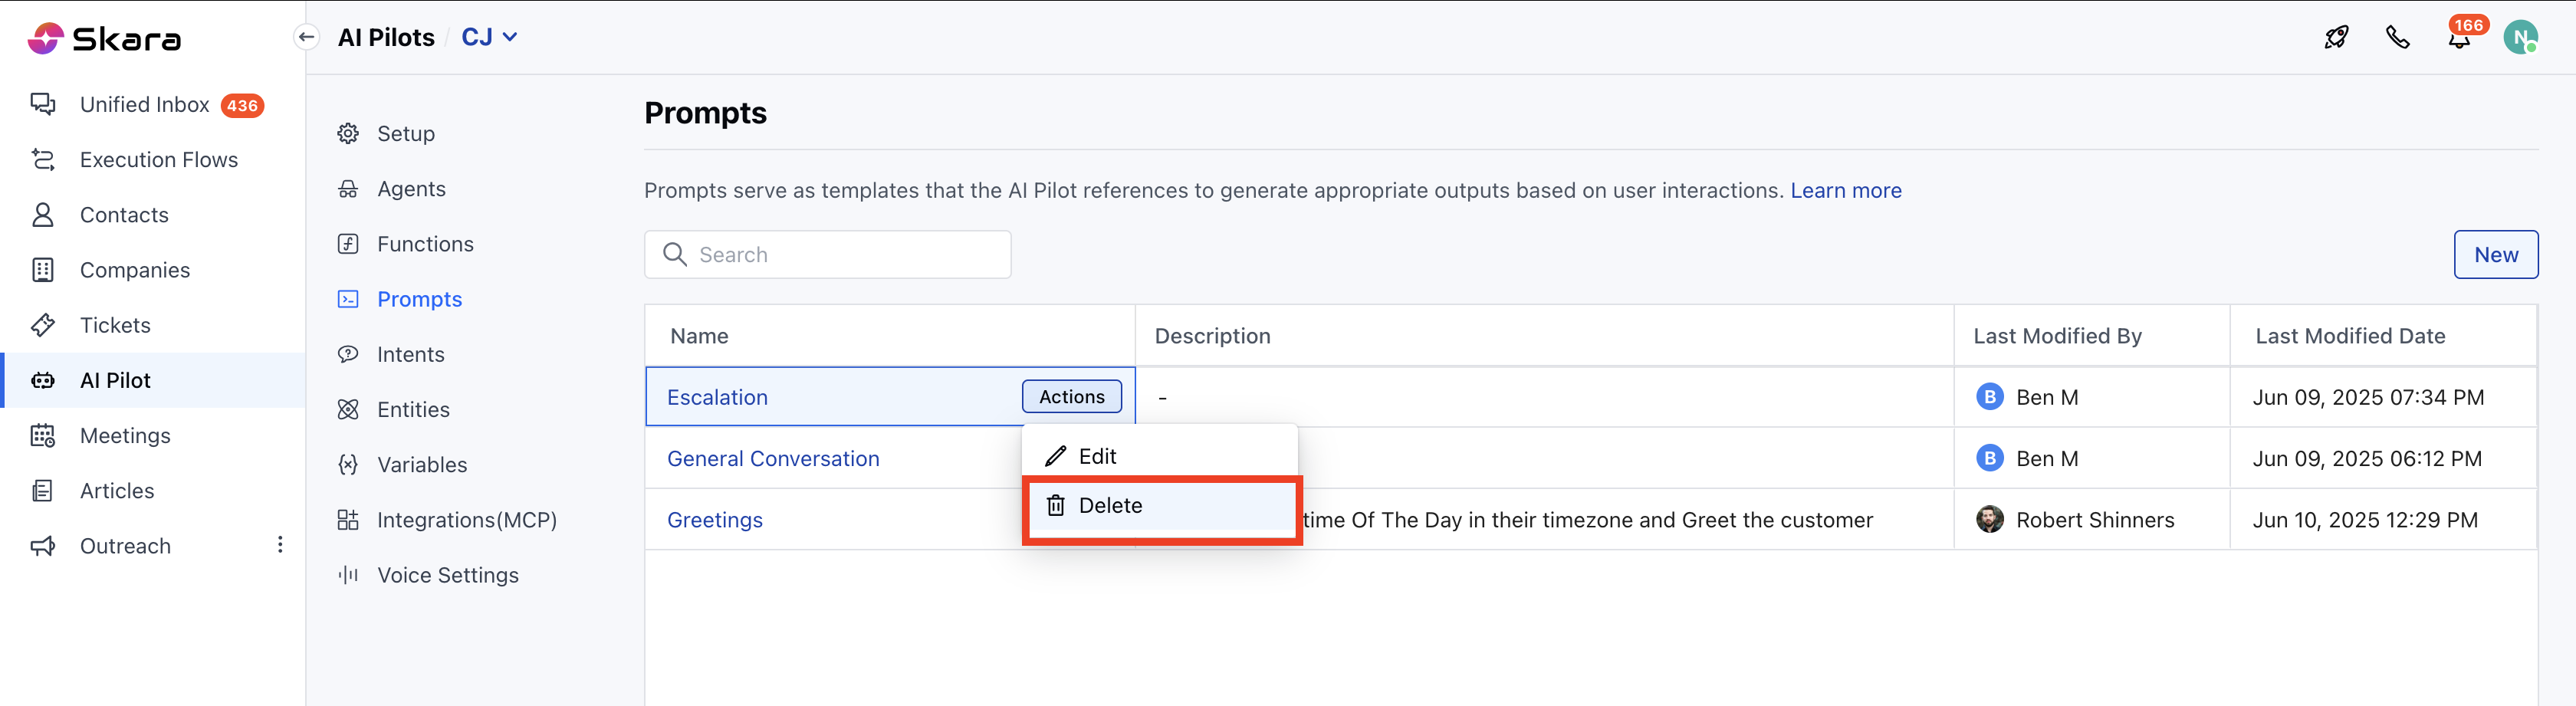Open the Tickets section
Viewport: 2576px width, 706px height.
(x=115, y=325)
